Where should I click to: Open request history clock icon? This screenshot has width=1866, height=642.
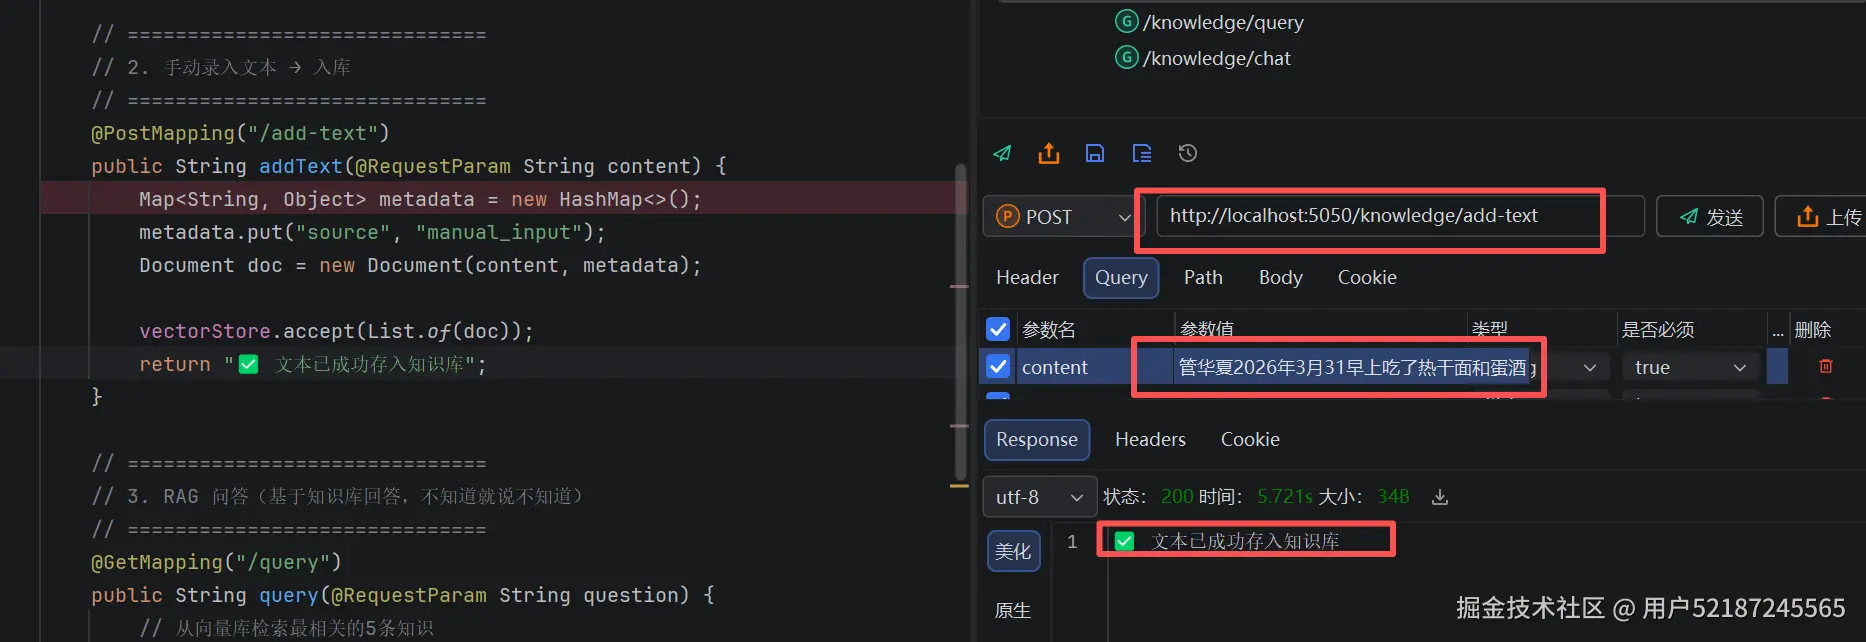(1188, 153)
